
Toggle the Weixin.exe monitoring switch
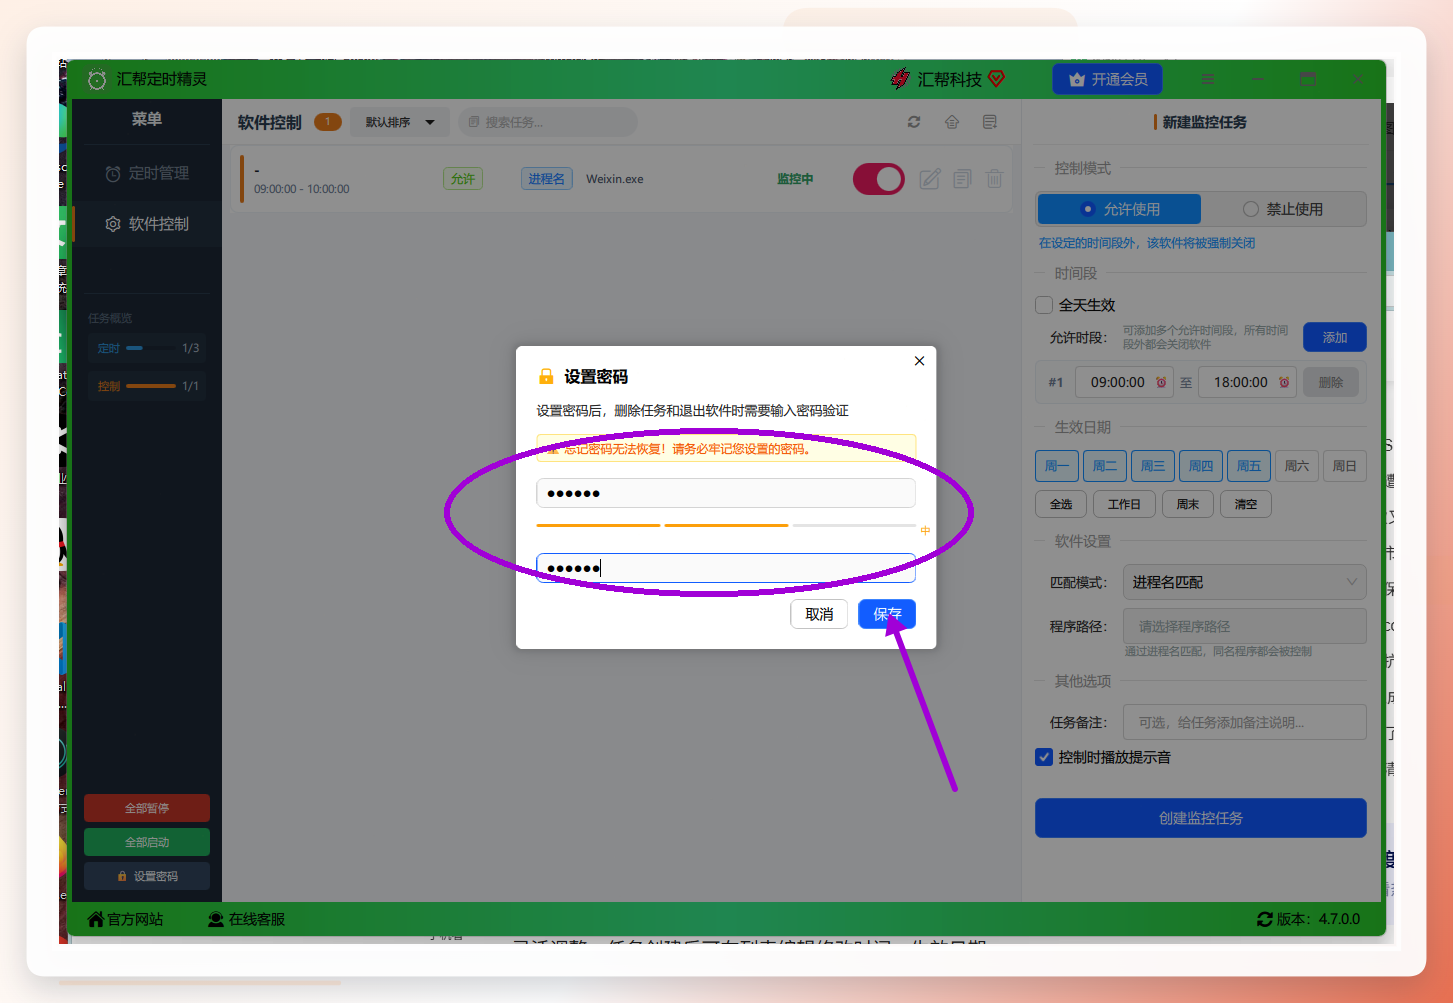(x=878, y=179)
